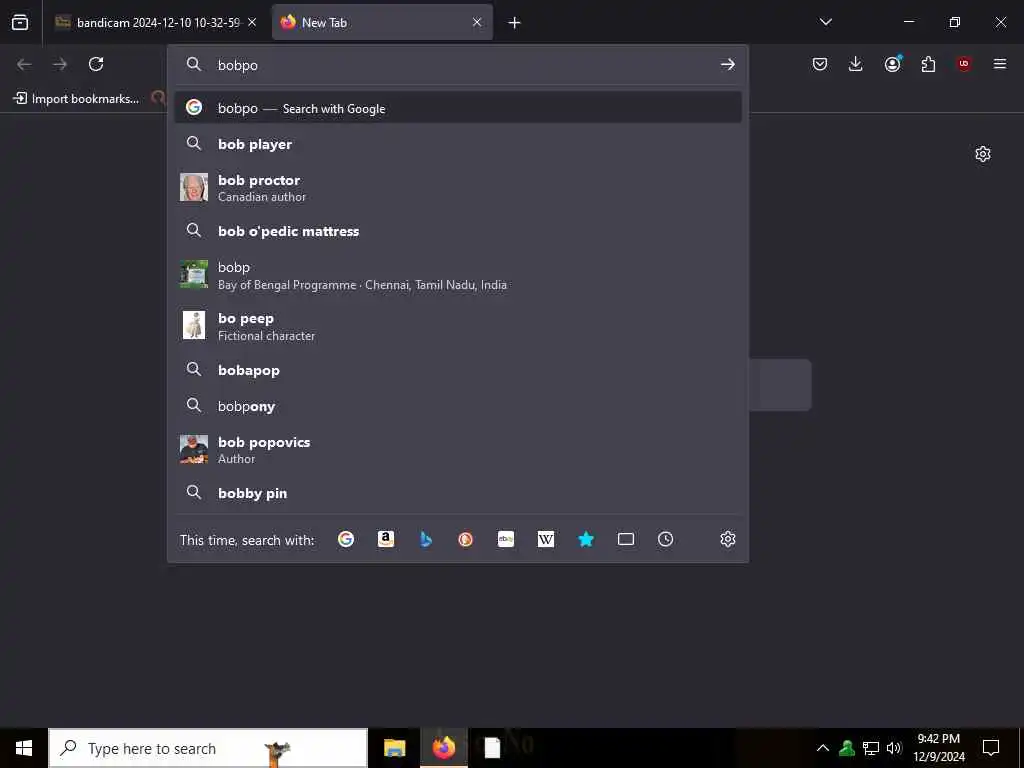Click the bo peep thumbnail image
The image size is (1024, 768).
click(194, 325)
